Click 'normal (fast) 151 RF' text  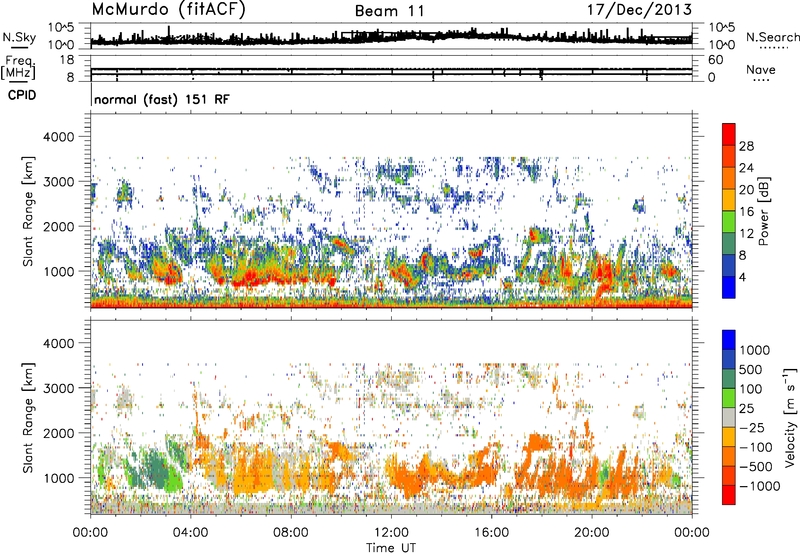162,99
